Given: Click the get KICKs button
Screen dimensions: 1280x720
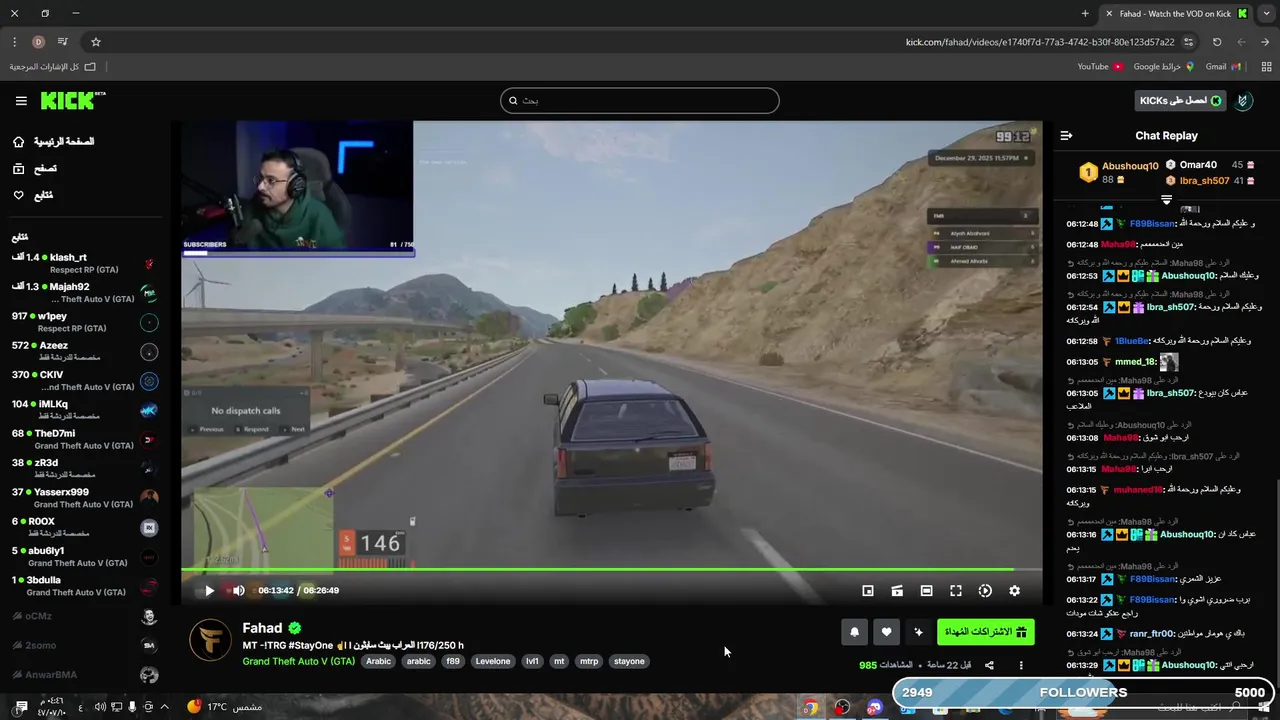Looking at the screenshot, I should (1181, 101).
